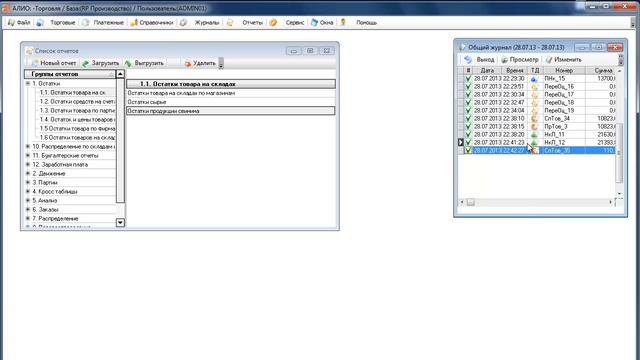Toggle checkmark on the ПереОц_16 row

point(468,87)
